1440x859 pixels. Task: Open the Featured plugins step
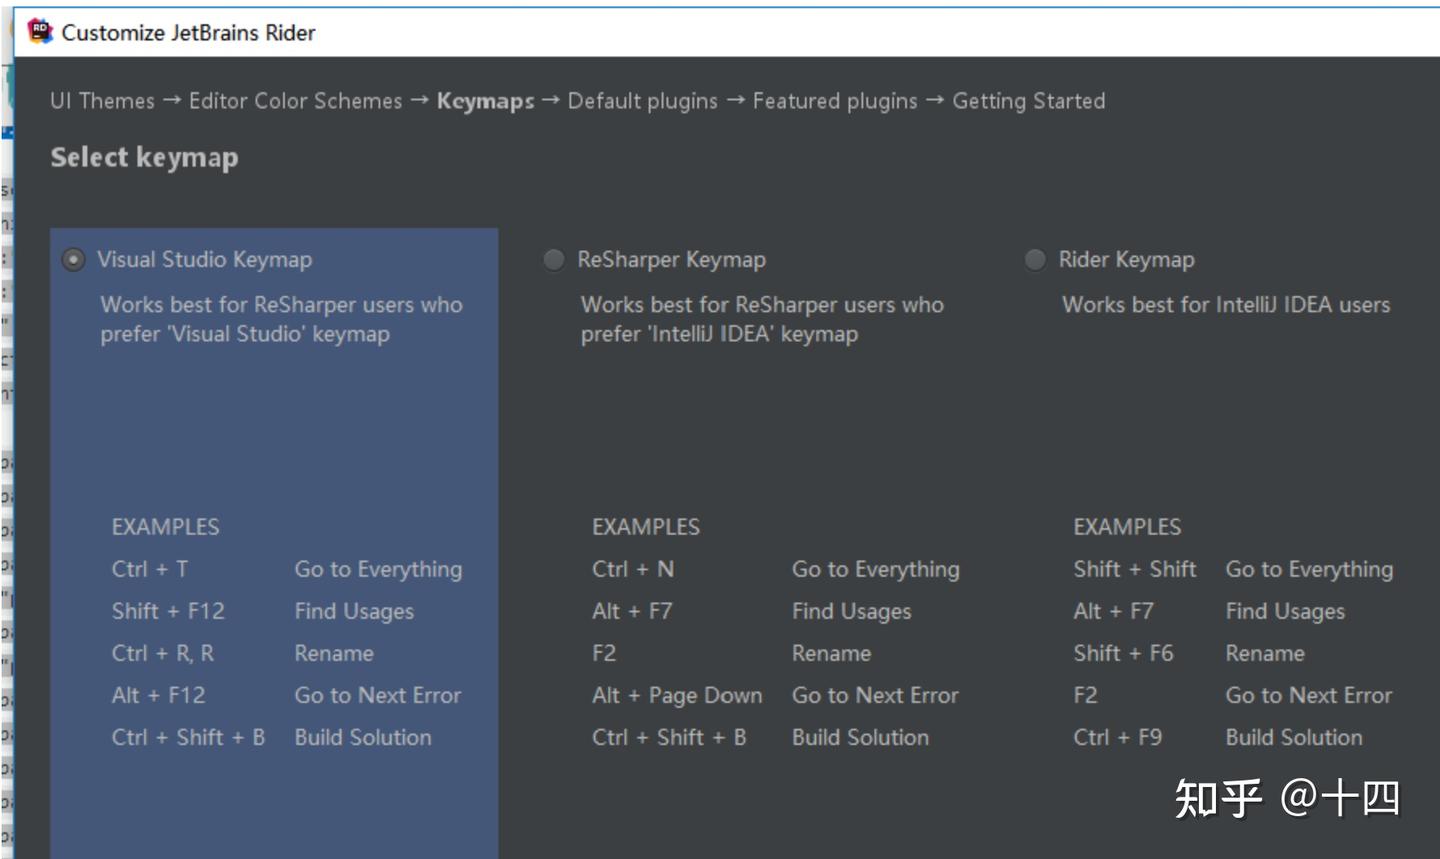pyautogui.click(x=835, y=101)
